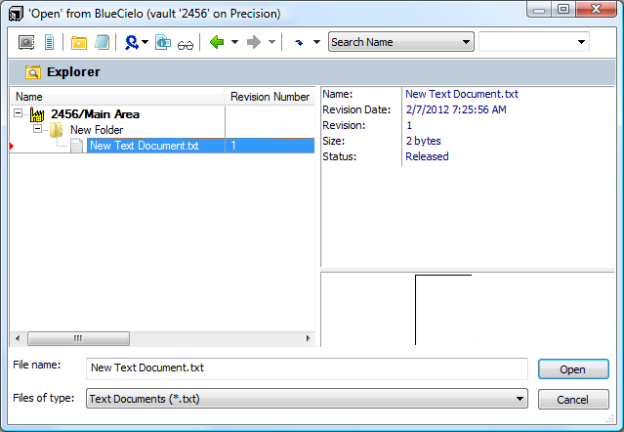Open dropdown next to blue curved arrow
Image resolution: width=624 pixels, height=432 pixels.
317,42
